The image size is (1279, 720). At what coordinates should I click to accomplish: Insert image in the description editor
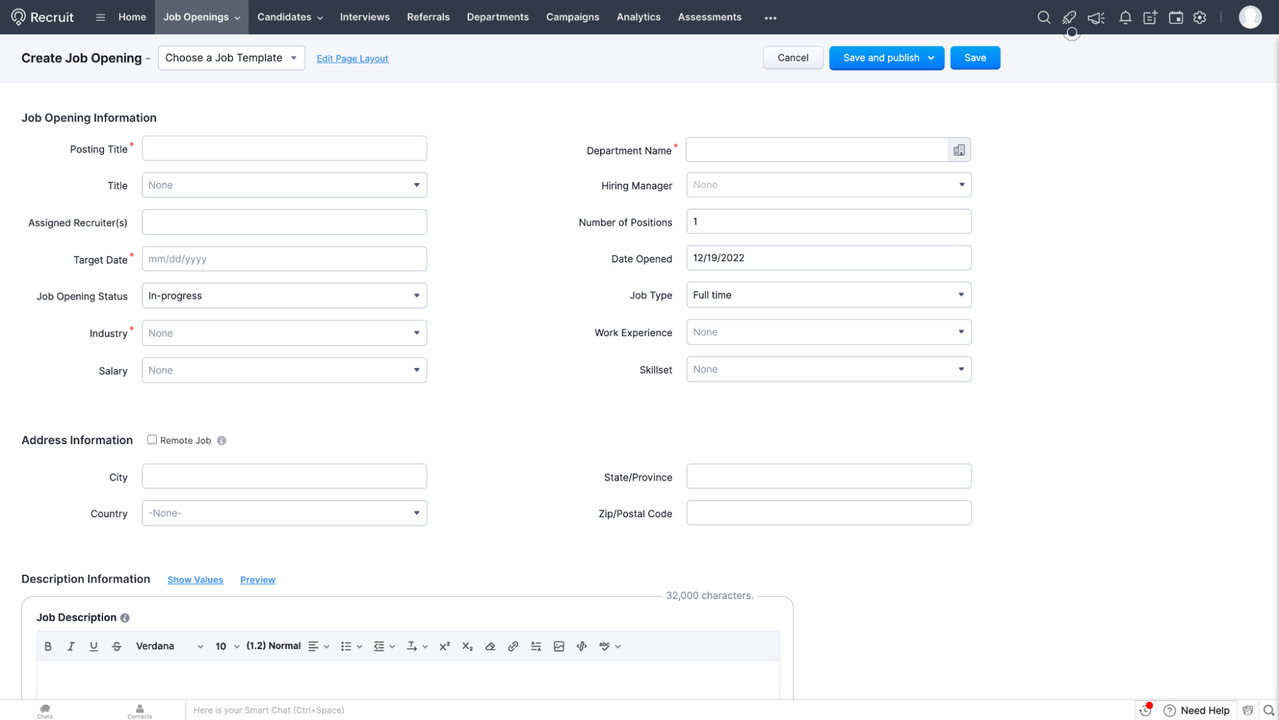[559, 647]
